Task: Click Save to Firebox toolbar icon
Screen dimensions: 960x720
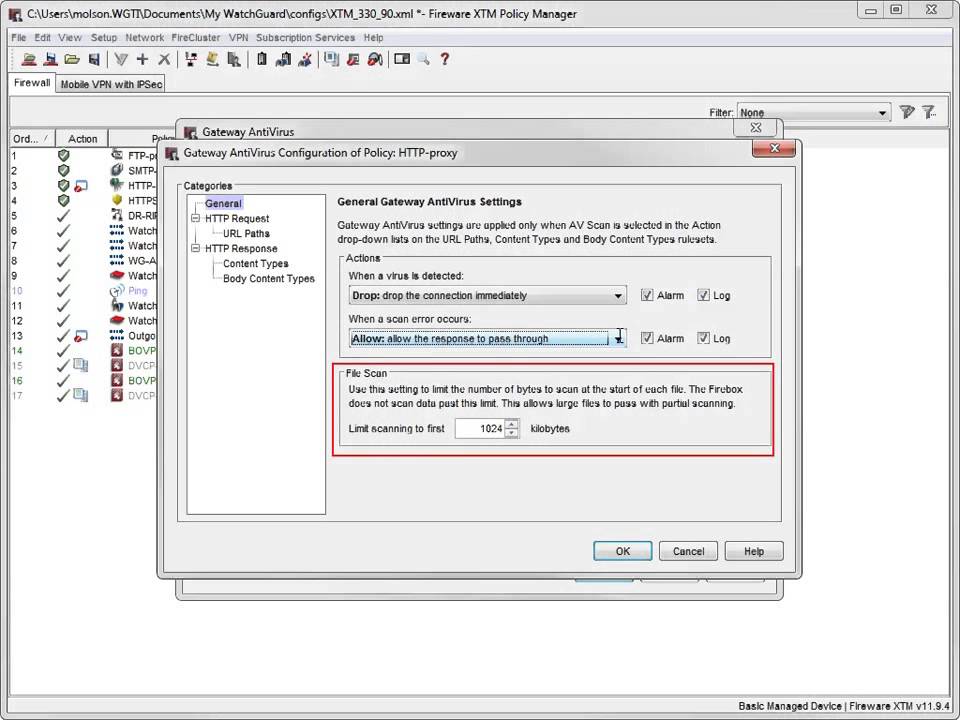Action: pos(51,59)
